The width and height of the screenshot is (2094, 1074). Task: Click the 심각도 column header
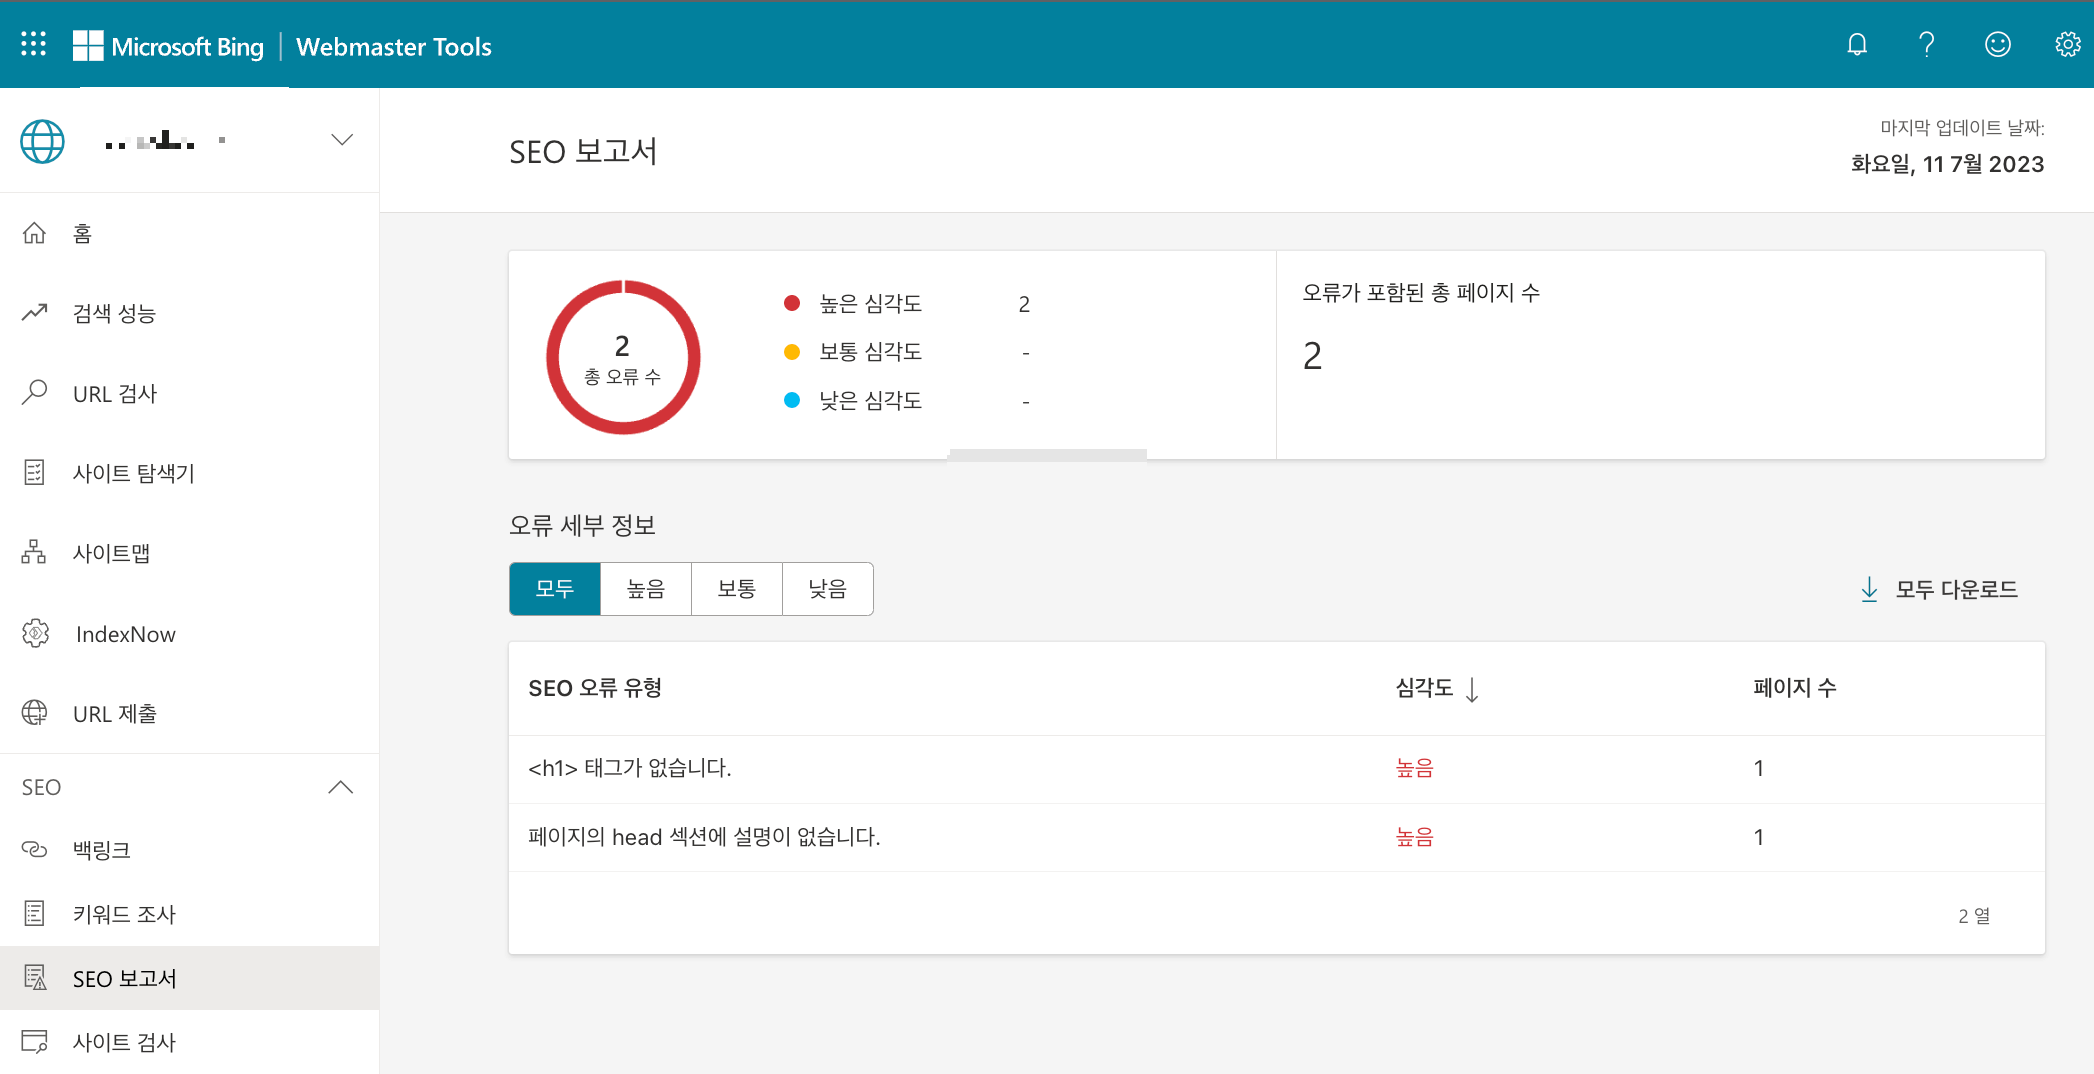(x=1424, y=688)
